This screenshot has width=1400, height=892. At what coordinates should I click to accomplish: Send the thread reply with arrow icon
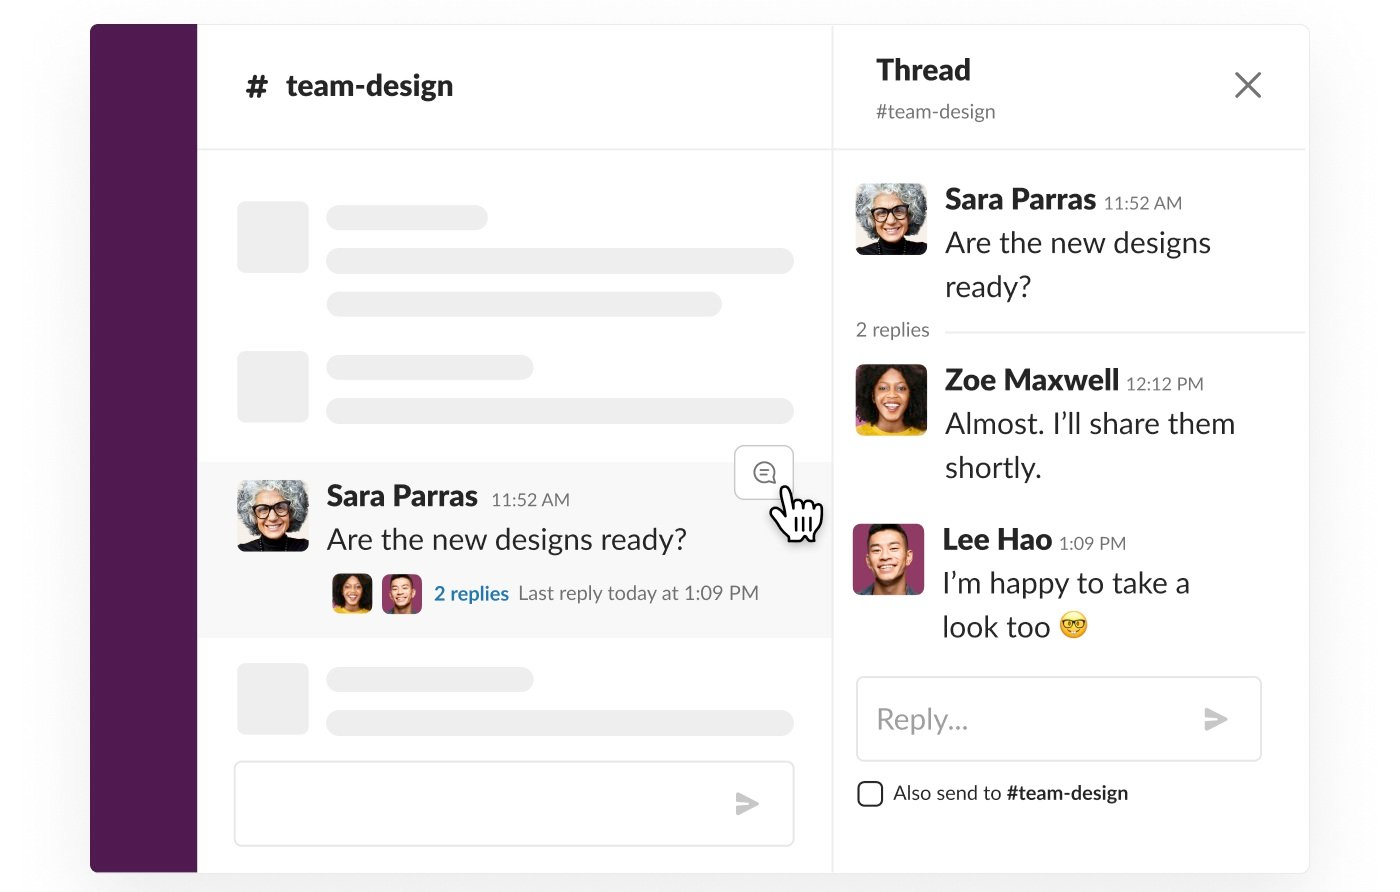pyautogui.click(x=1215, y=719)
